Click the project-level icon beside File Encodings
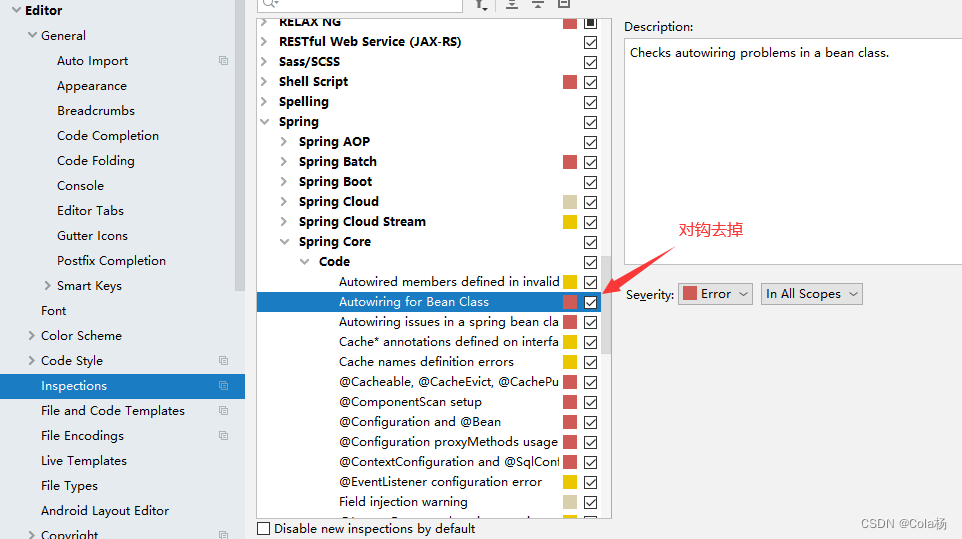The height and width of the screenshot is (539, 962). coord(223,435)
